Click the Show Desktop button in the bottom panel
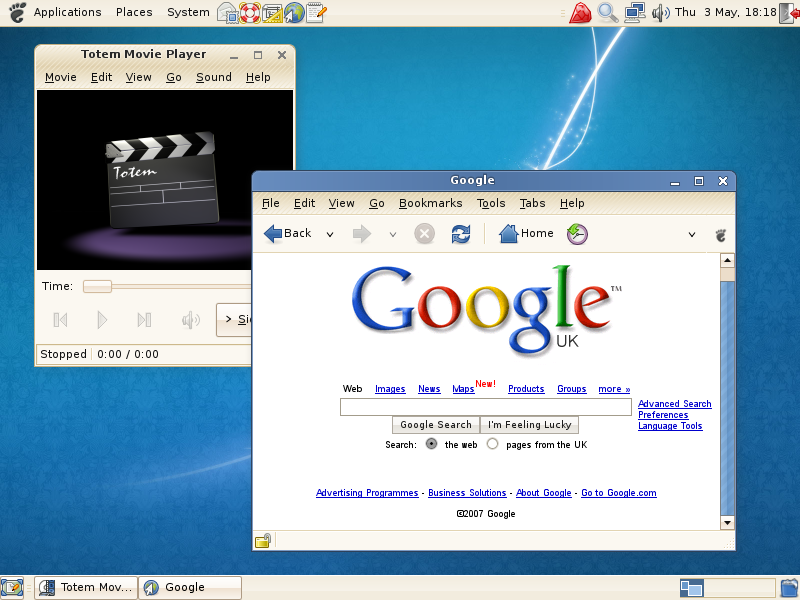This screenshot has height=600, width=800. (x=12, y=588)
